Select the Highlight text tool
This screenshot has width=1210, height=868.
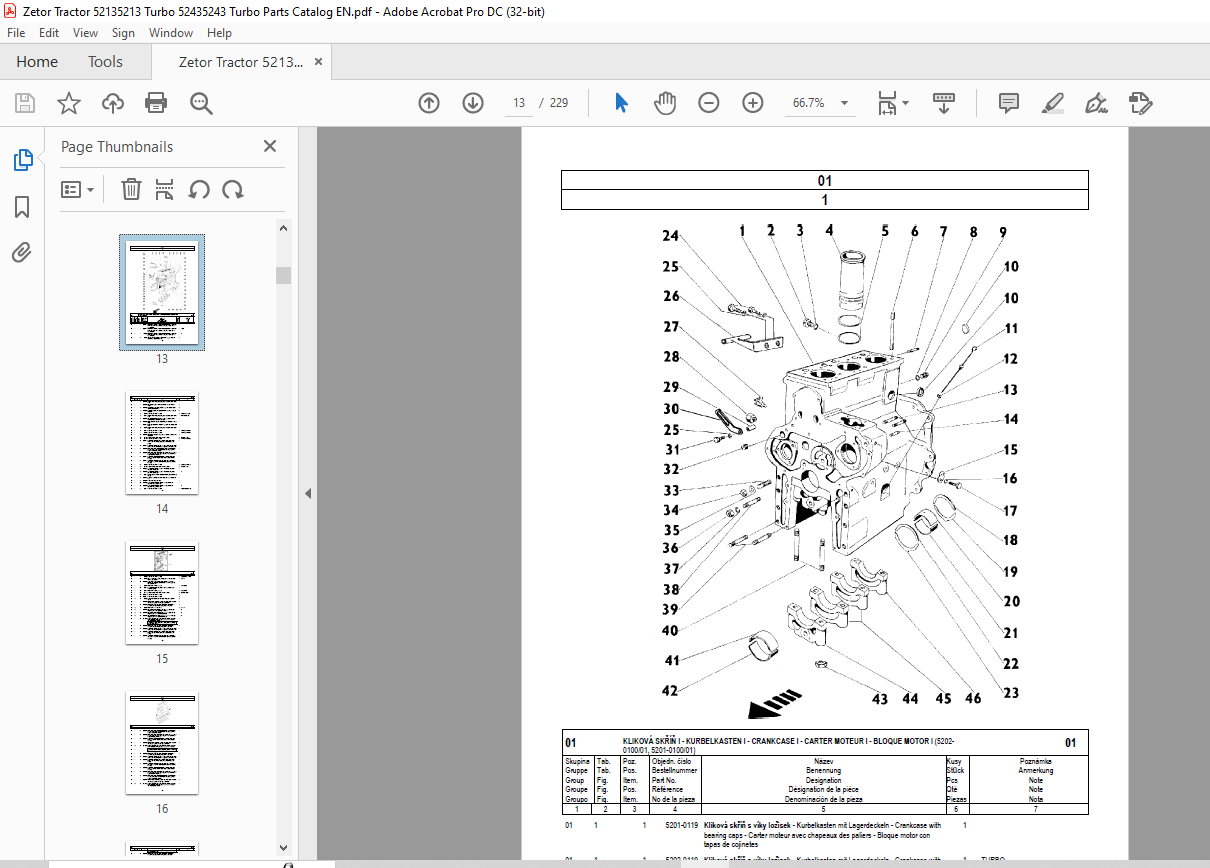(1053, 103)
